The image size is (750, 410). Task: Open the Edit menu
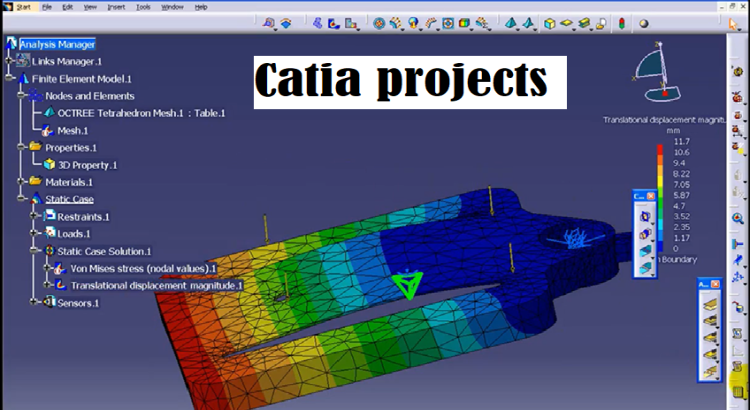67,7
